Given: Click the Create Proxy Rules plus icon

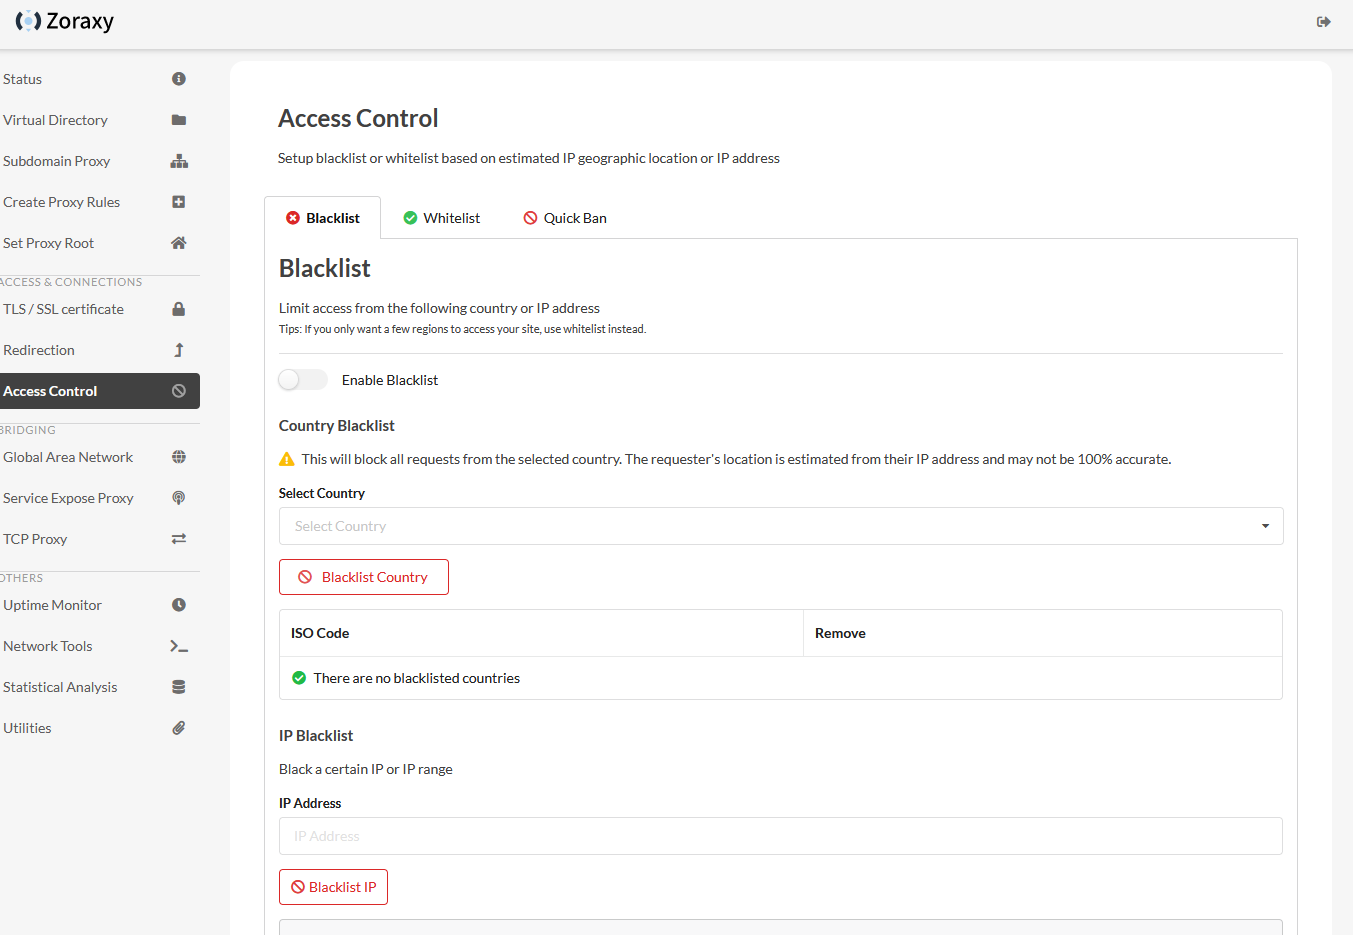Looking at the screenshot, I should point(179,202).
